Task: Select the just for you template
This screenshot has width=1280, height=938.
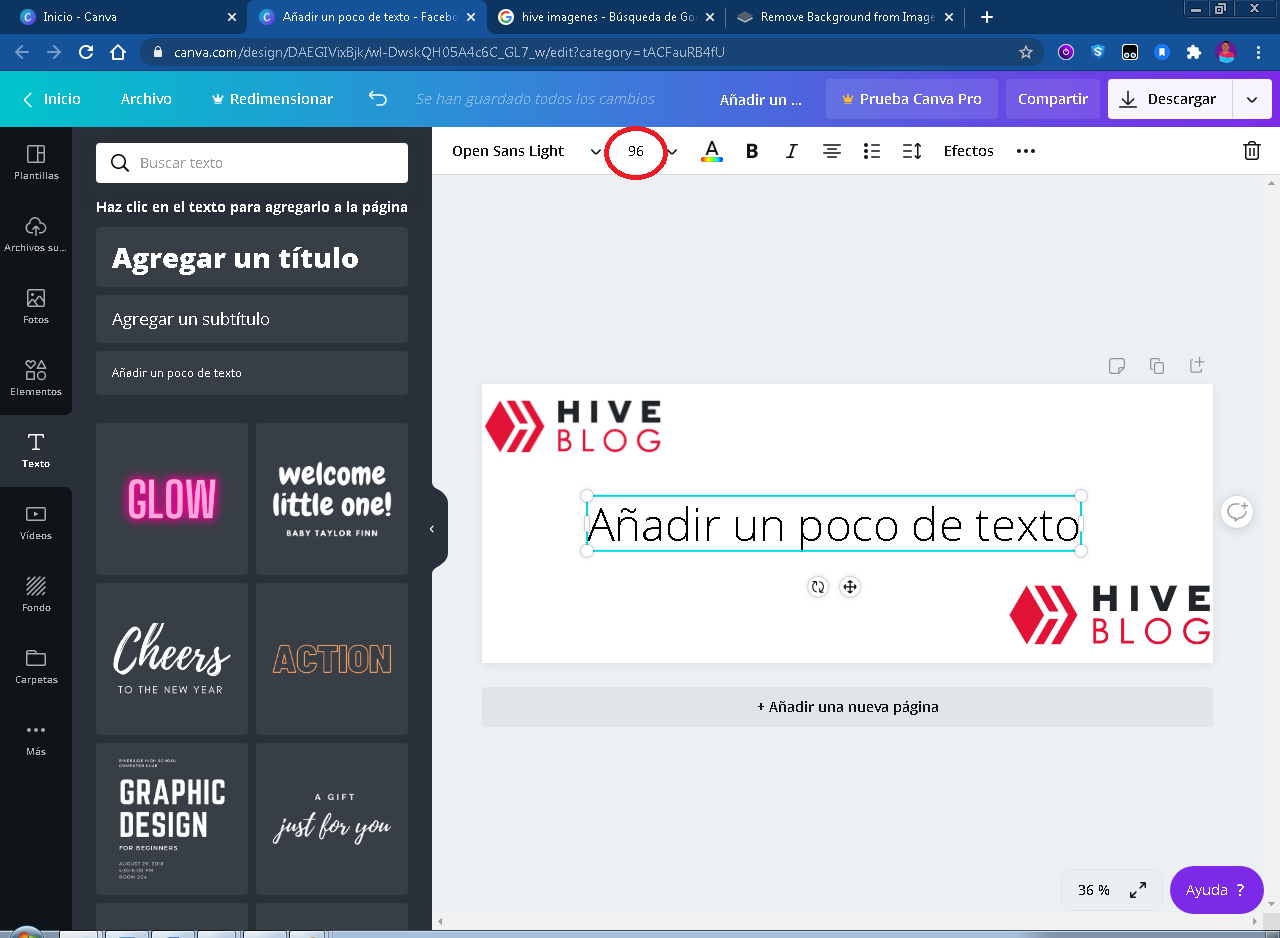Action: coord(332,819)
